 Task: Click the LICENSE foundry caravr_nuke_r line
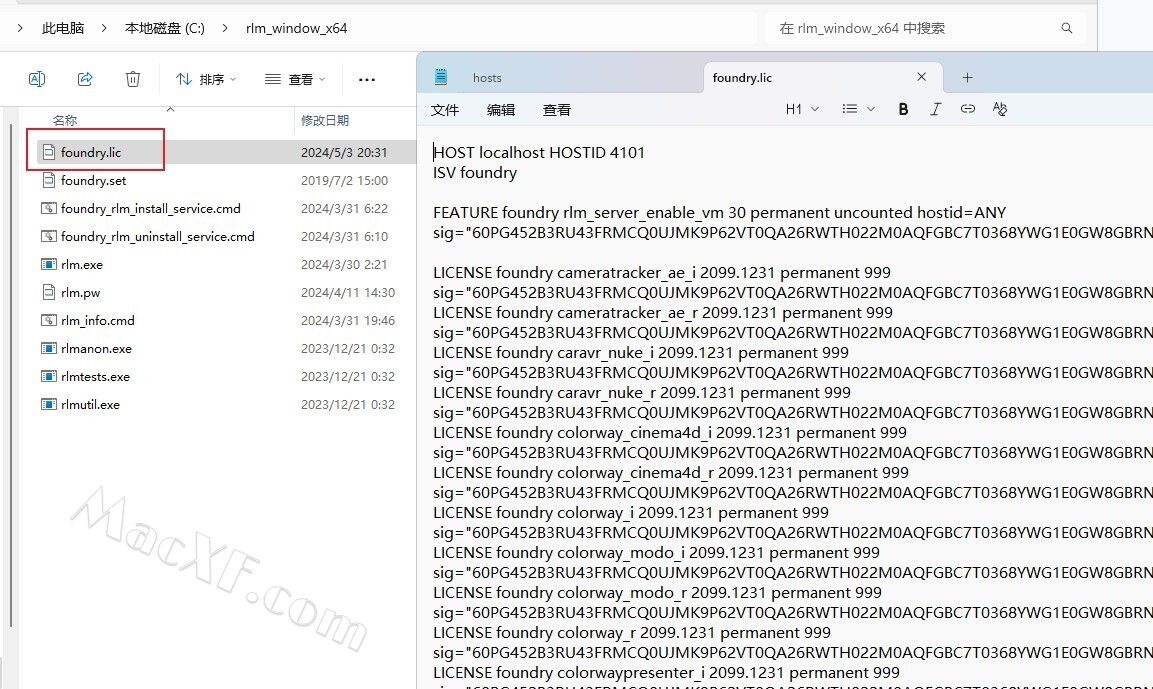(642, 393)
